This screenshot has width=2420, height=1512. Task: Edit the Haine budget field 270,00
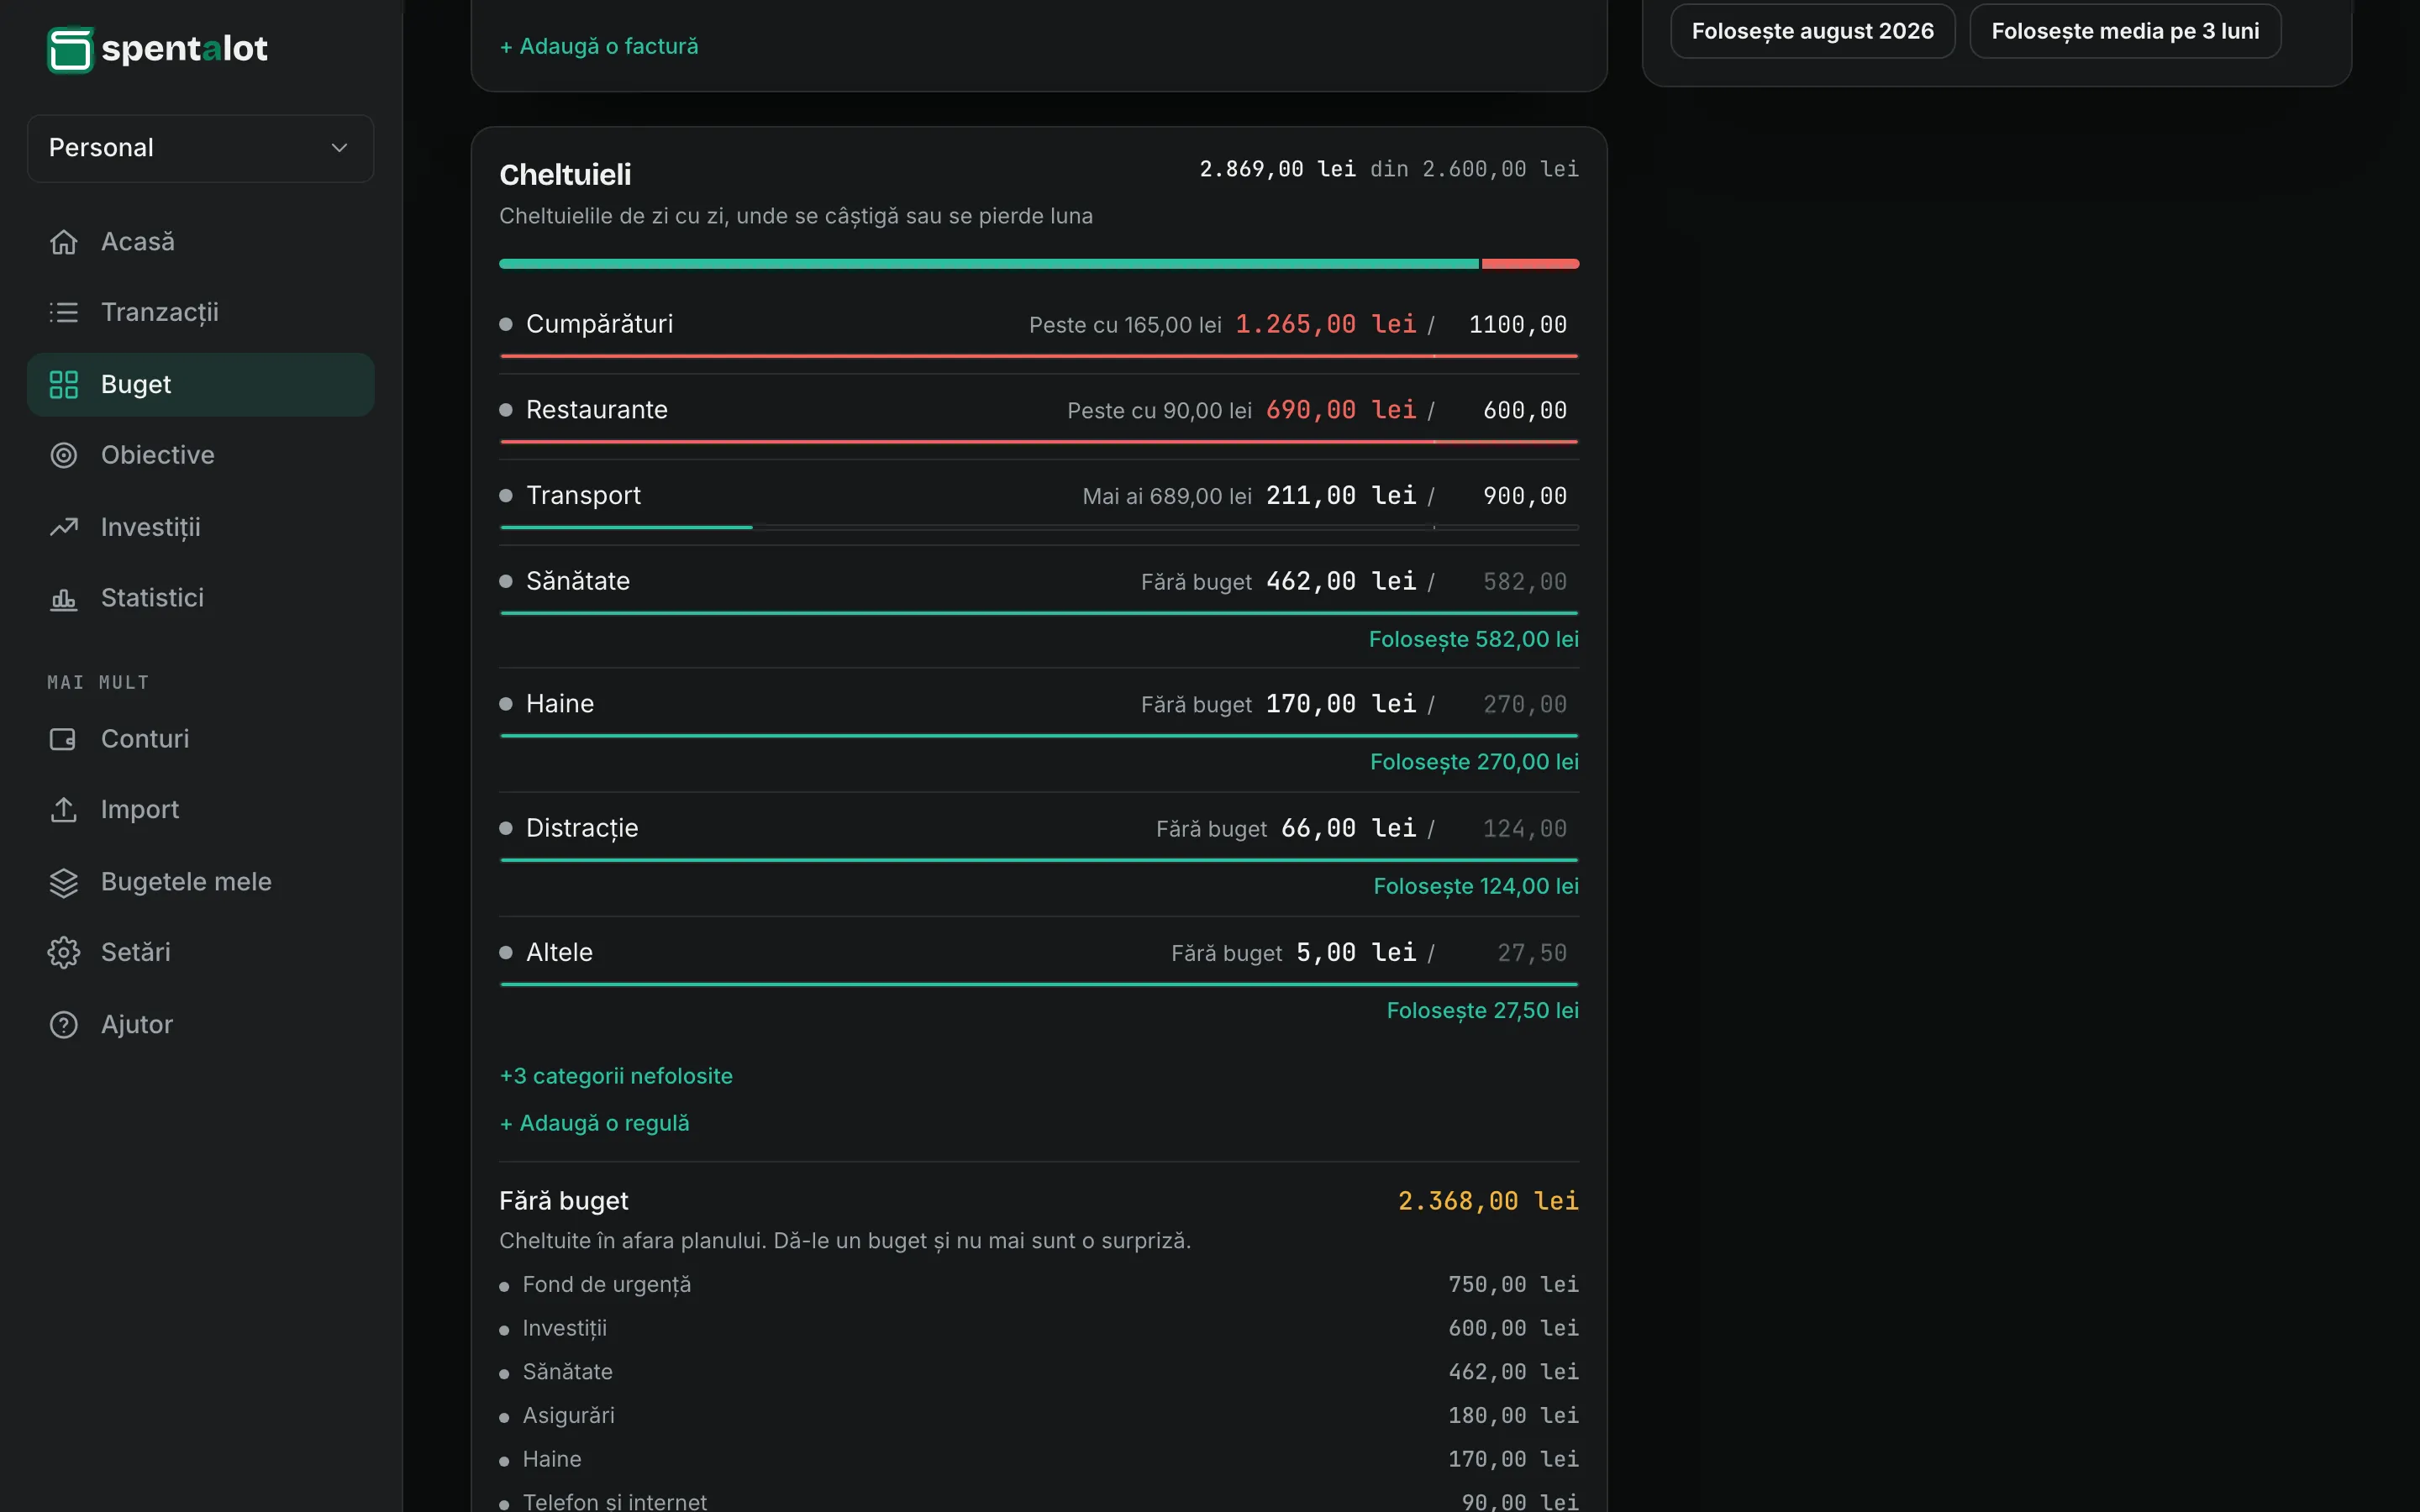1510,705
